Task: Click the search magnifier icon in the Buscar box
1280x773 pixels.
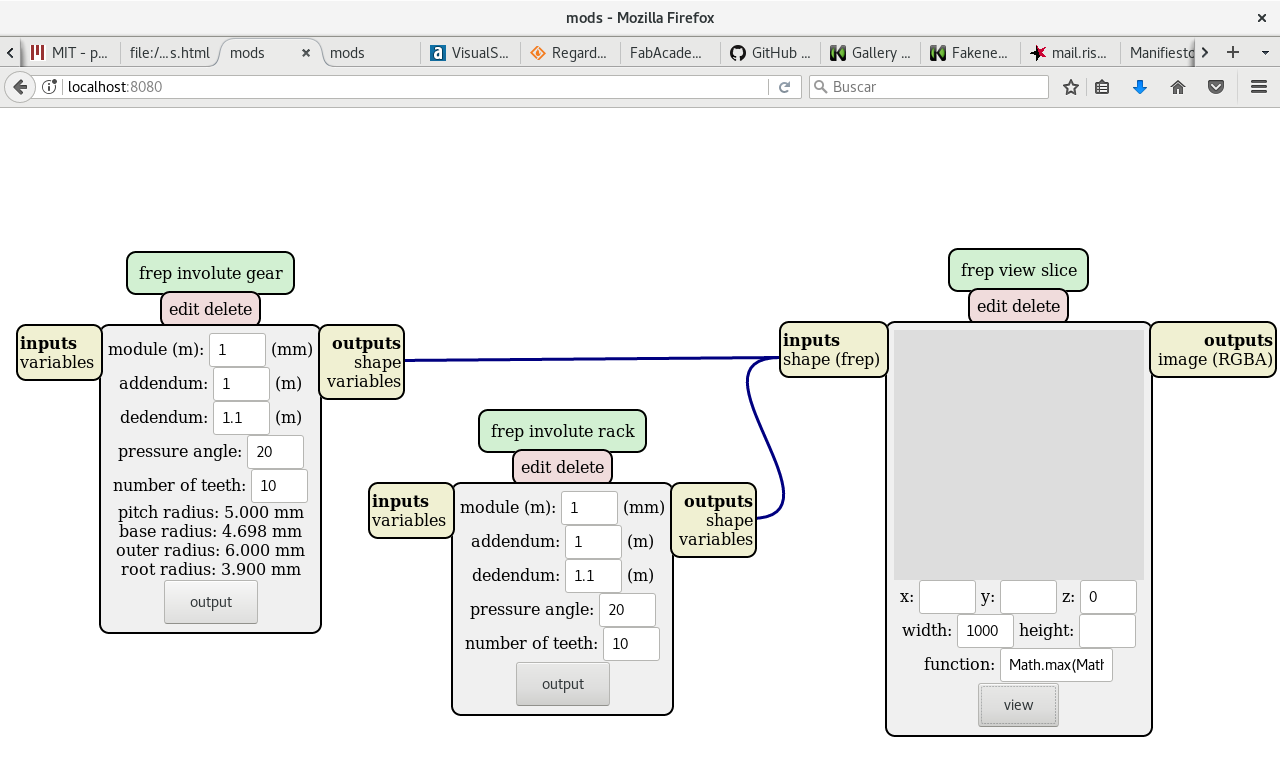Action: (820, 87)
